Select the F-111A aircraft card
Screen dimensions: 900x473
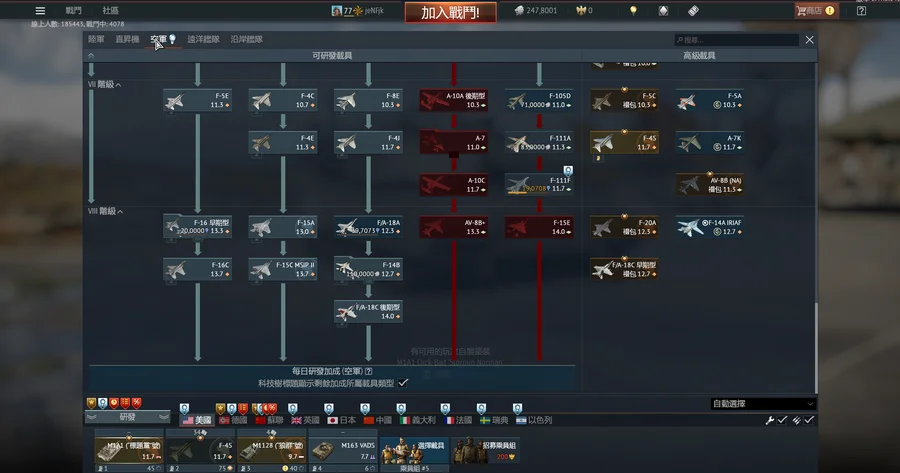point(539,143)
